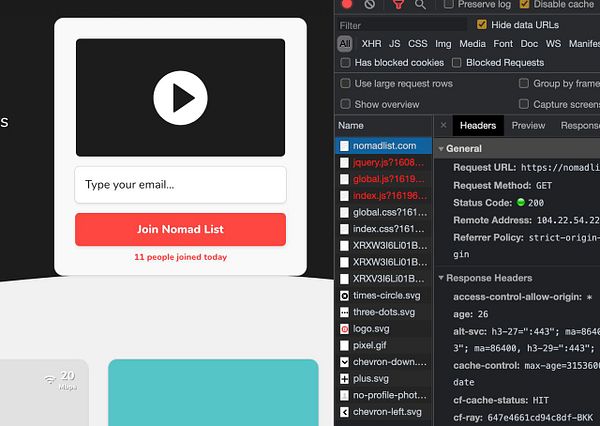
Task: Click the three-dots.svg thumbnail icon
Action: 344,312
